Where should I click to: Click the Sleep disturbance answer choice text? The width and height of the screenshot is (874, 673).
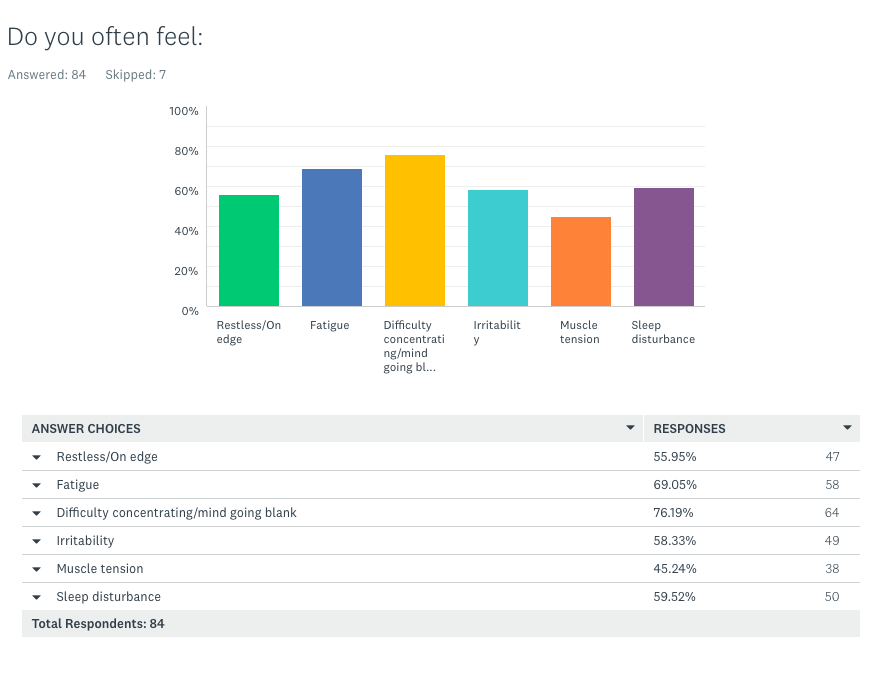pos(108,597)
